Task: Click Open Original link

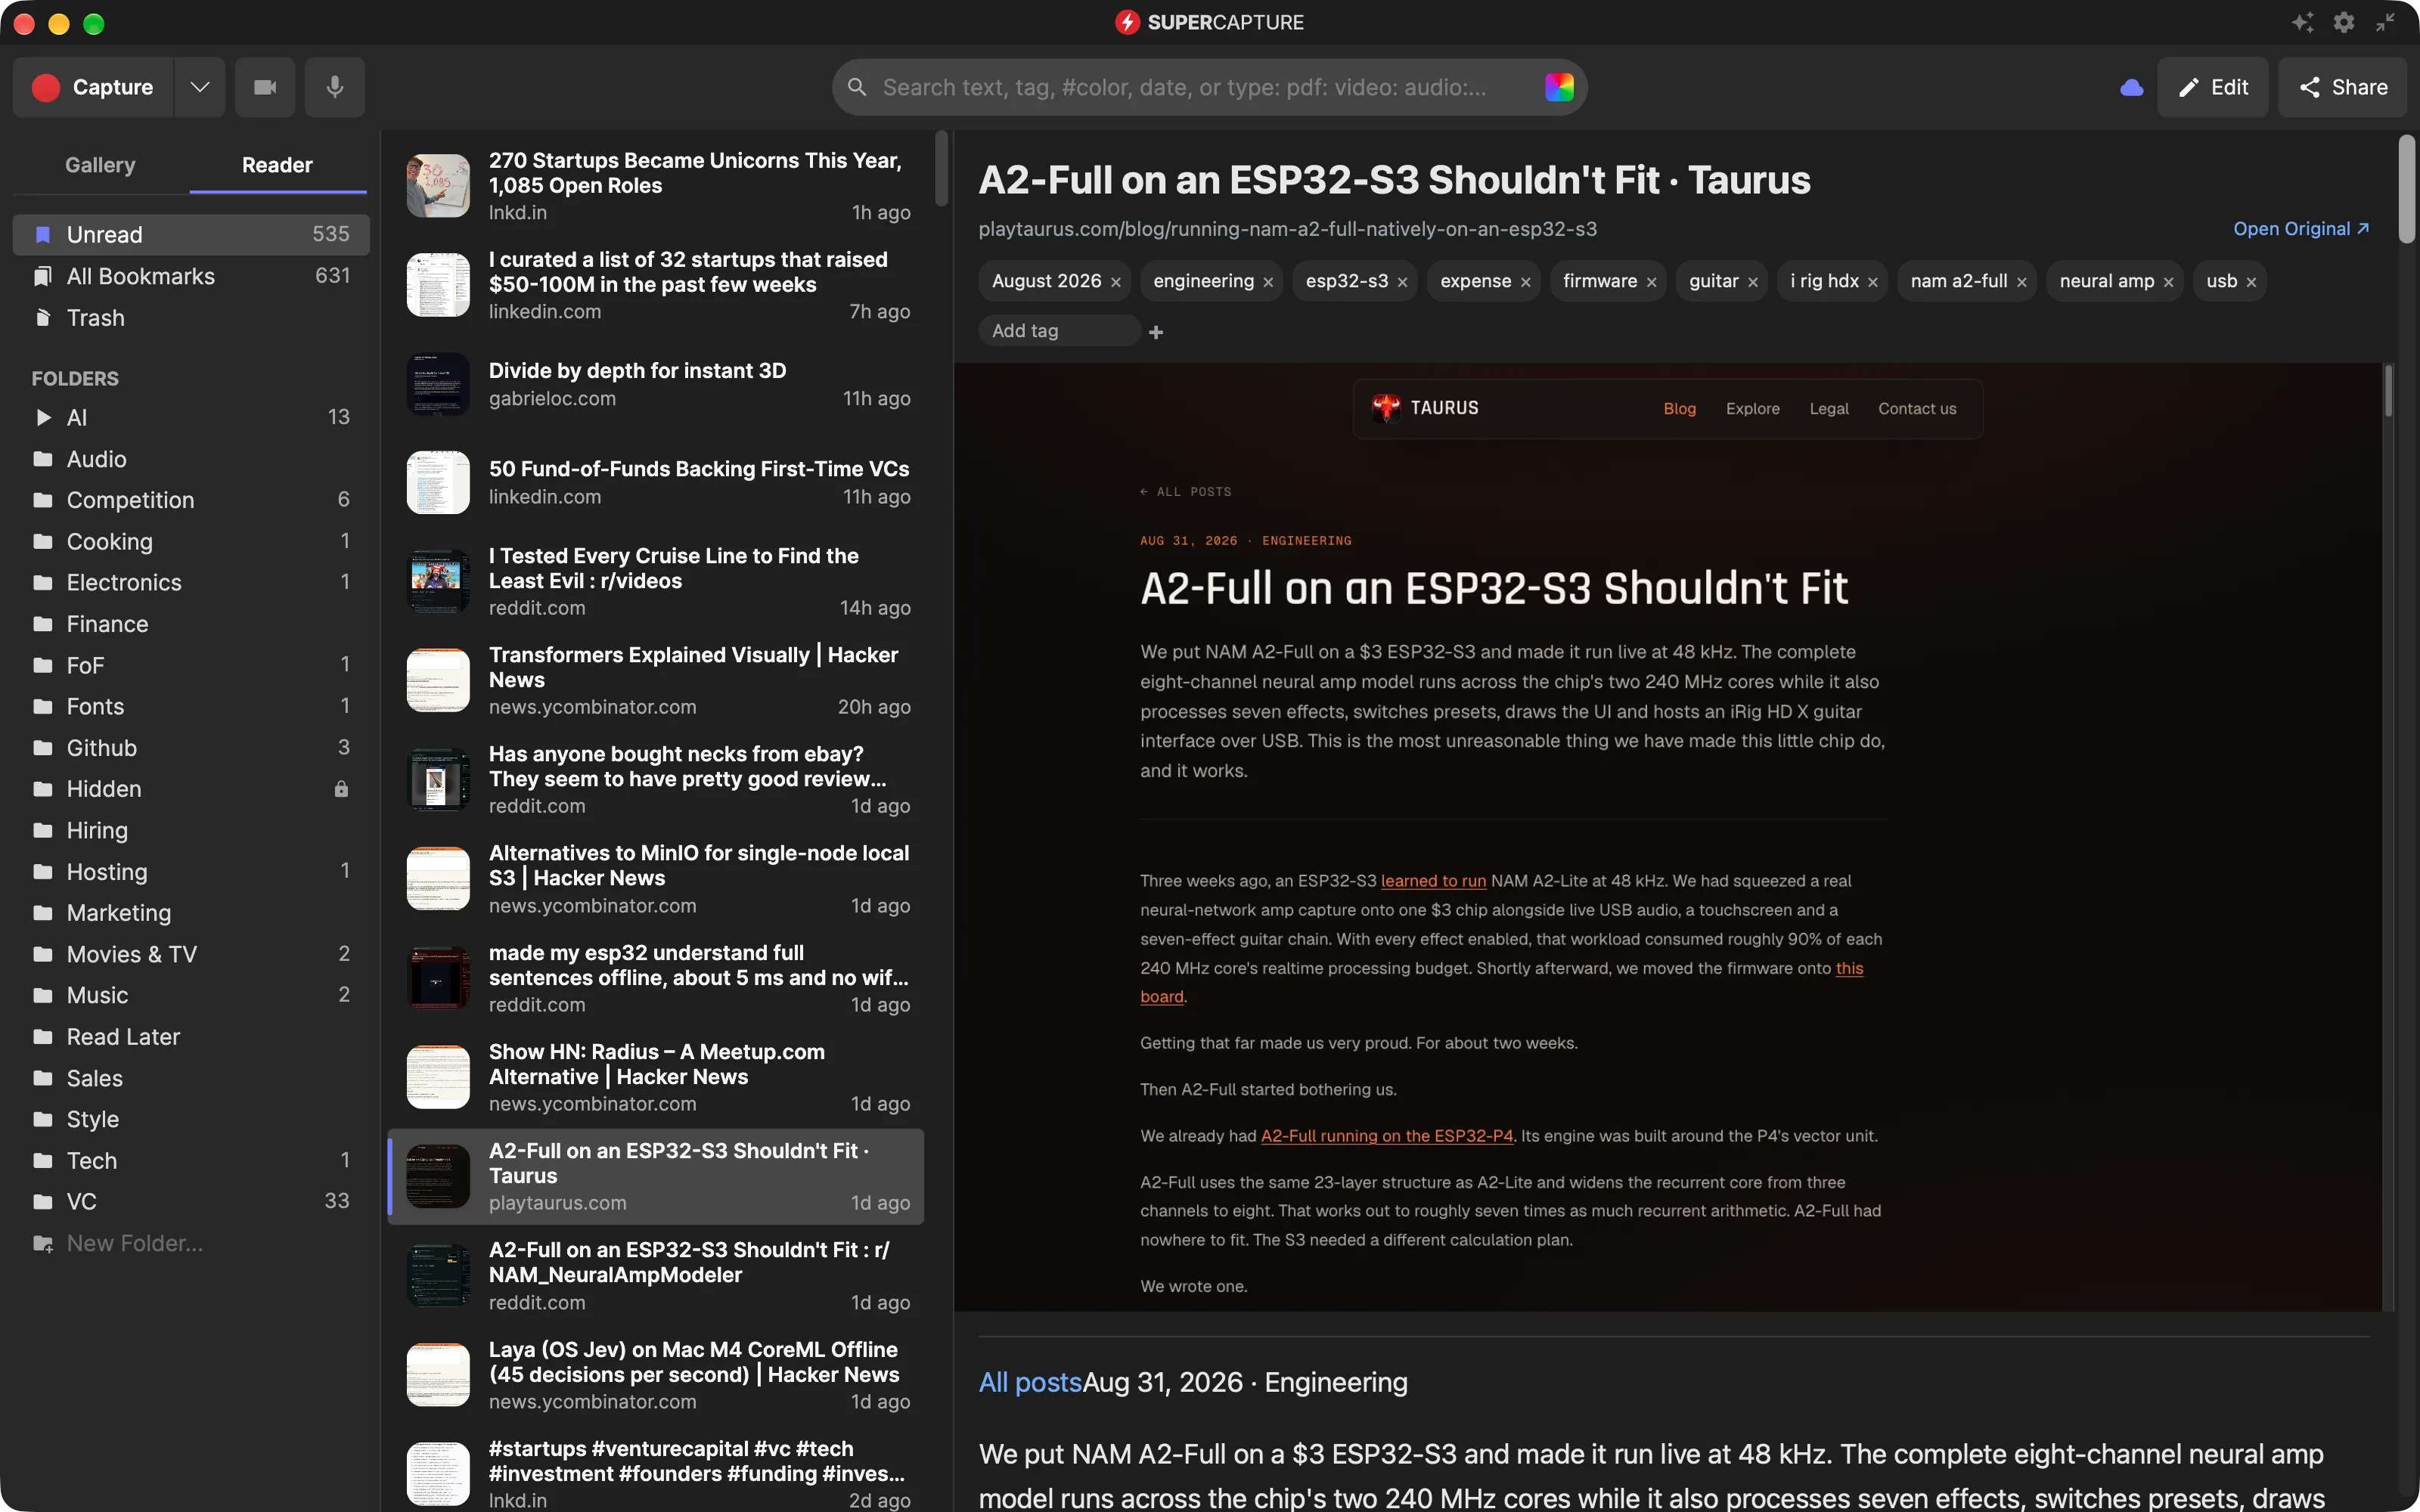Action: click(x=2301, y=229)
